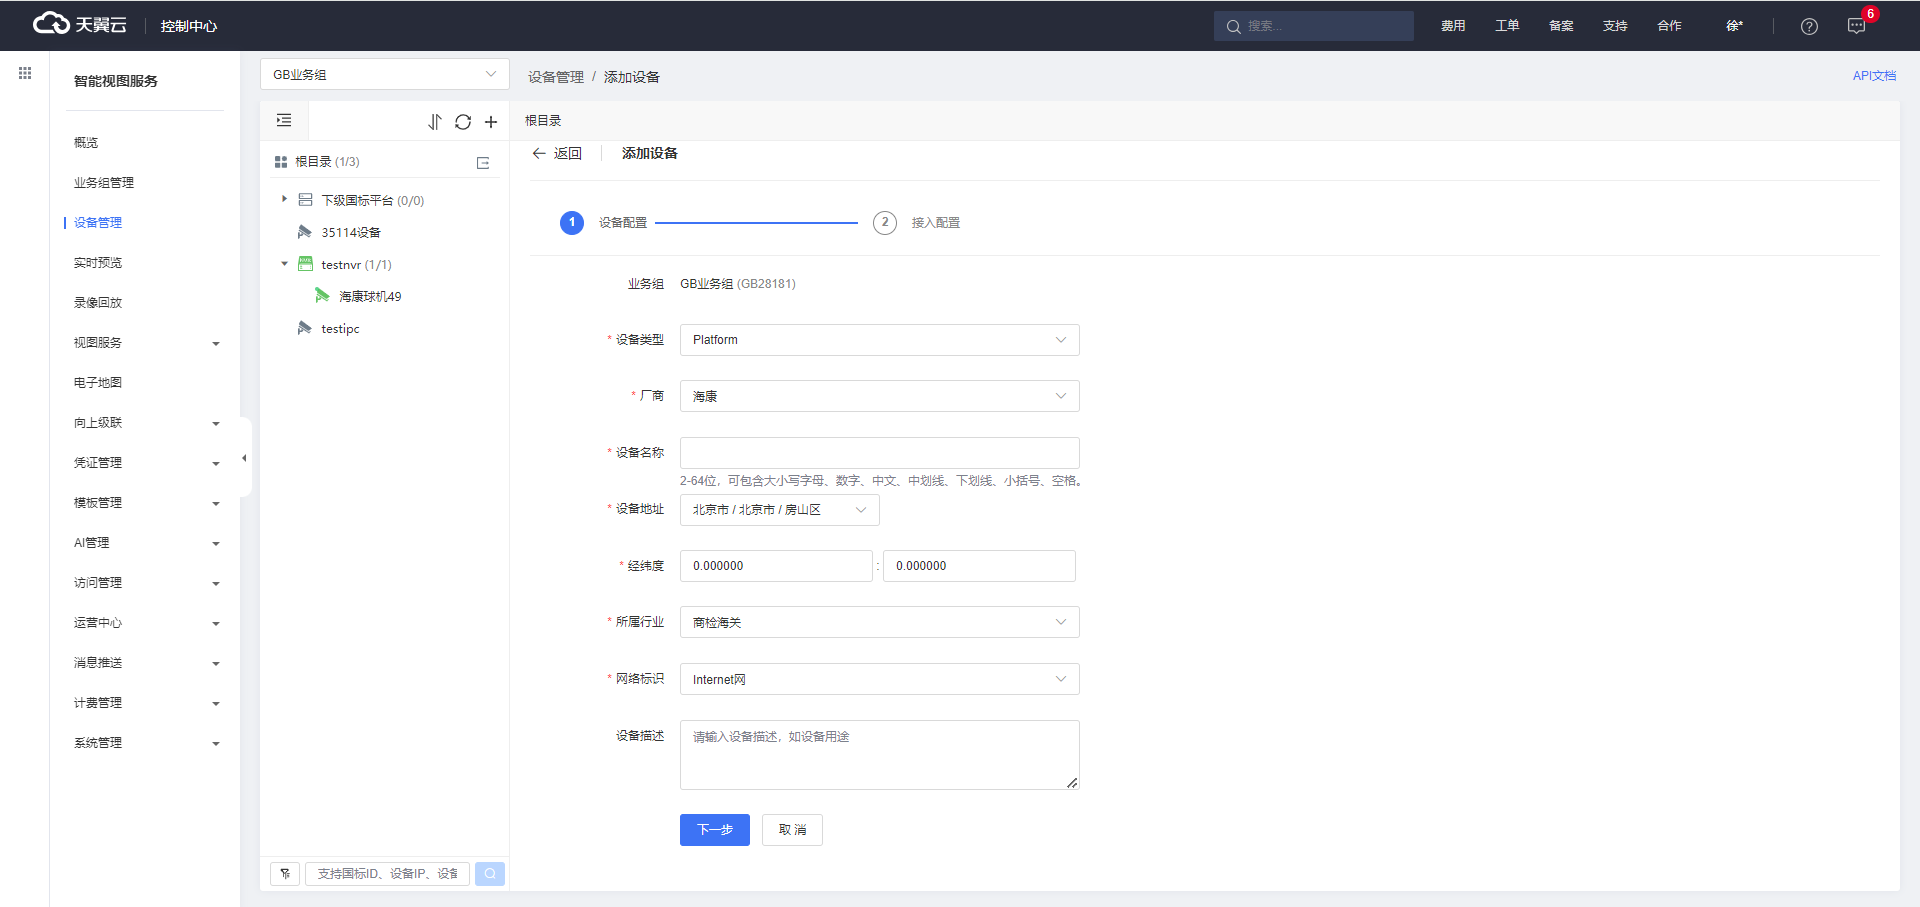The width and height of the screenshot is (1920, 907).
Task: Collapse the testnvr tree node
Action: click(x=285, y=264)
